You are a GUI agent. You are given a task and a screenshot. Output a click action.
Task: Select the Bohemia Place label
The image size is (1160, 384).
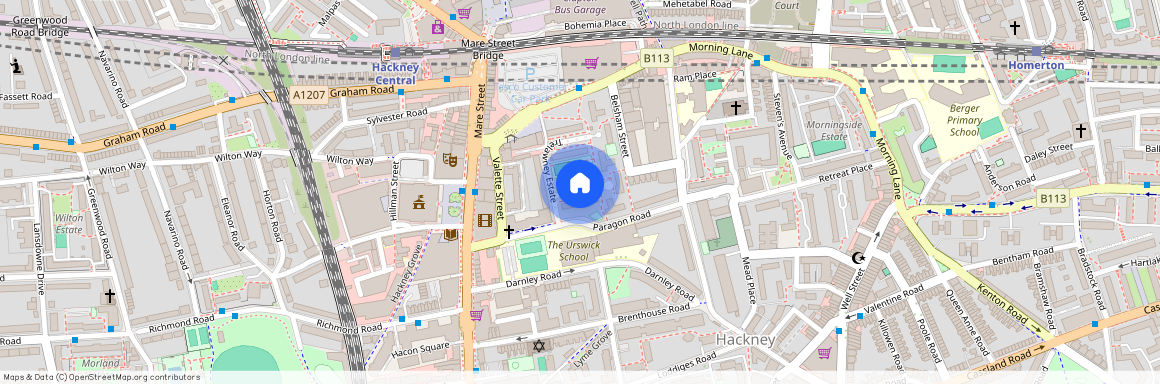pyautogui.click(x=595, y=24)
